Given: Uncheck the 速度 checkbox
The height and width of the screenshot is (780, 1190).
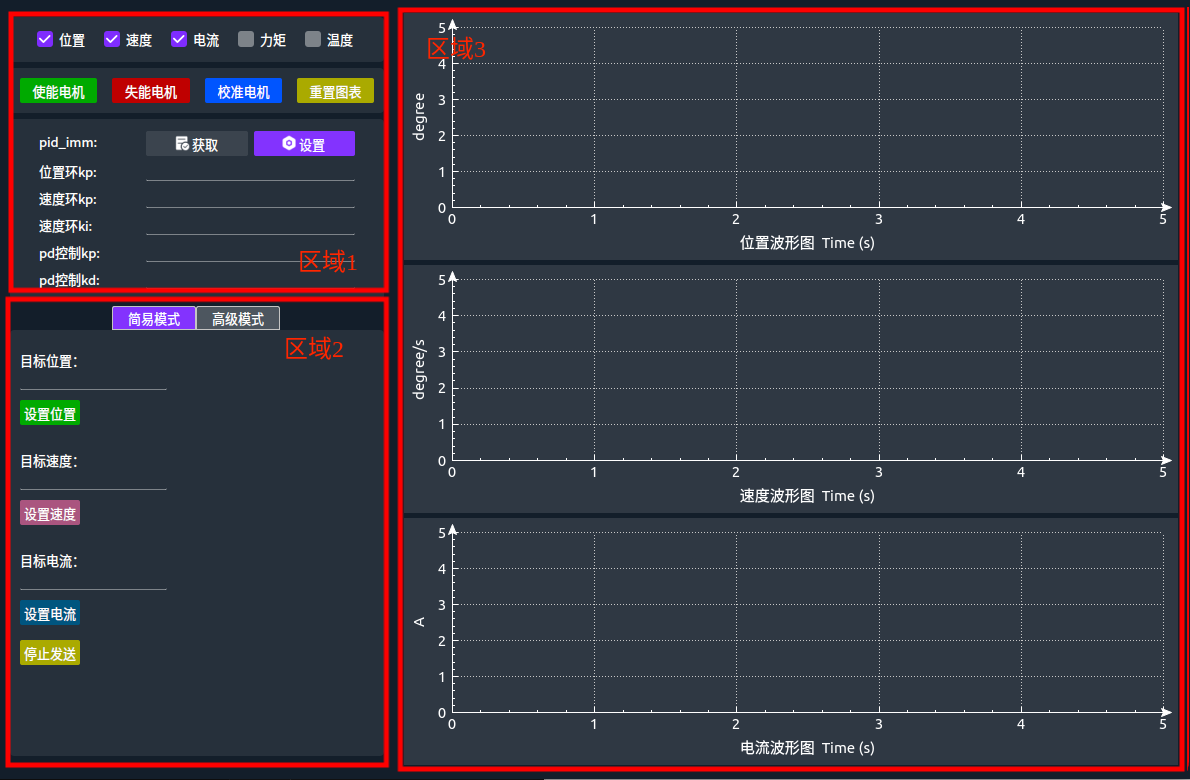Looking at the screenshot, I should click(110, 39).
